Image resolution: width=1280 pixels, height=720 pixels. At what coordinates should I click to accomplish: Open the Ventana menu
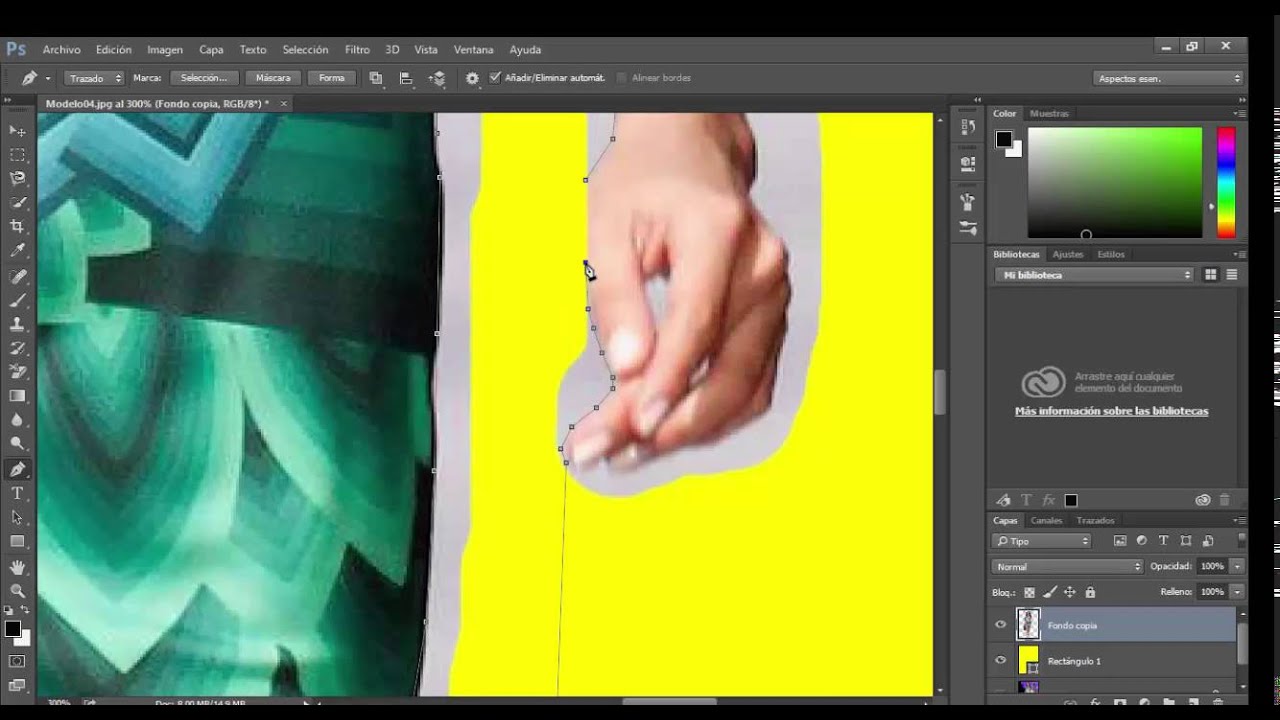473,50
